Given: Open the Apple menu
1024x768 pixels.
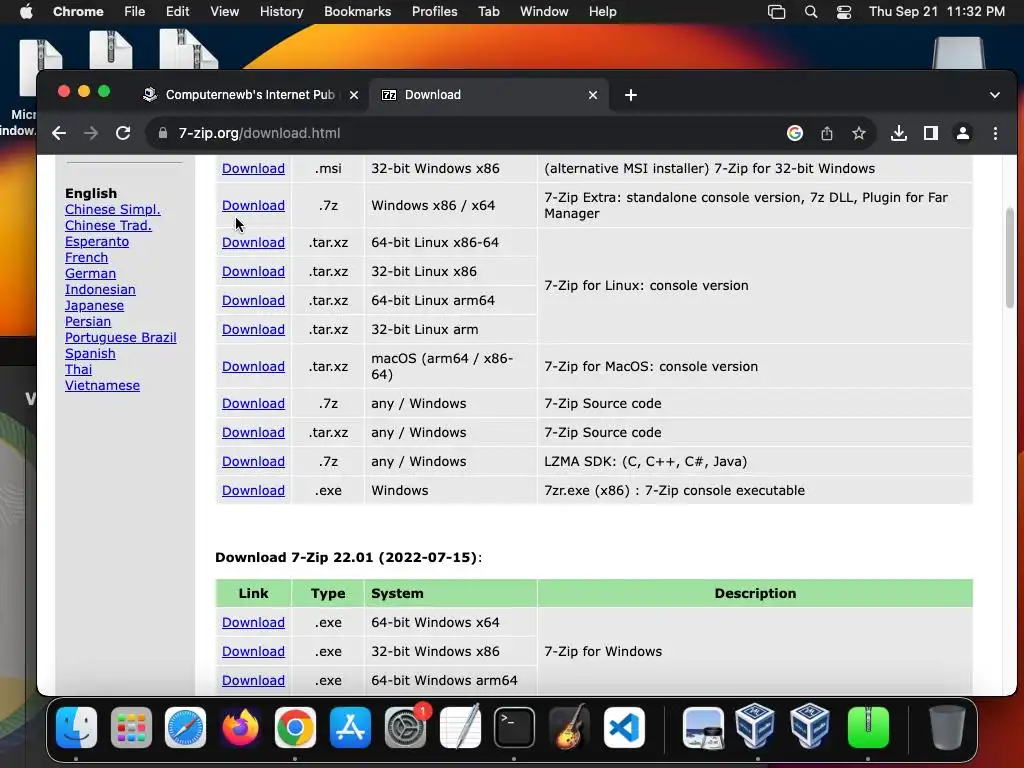Looking at the screenshot, I should pyautogui.click(x=26, y=11).
